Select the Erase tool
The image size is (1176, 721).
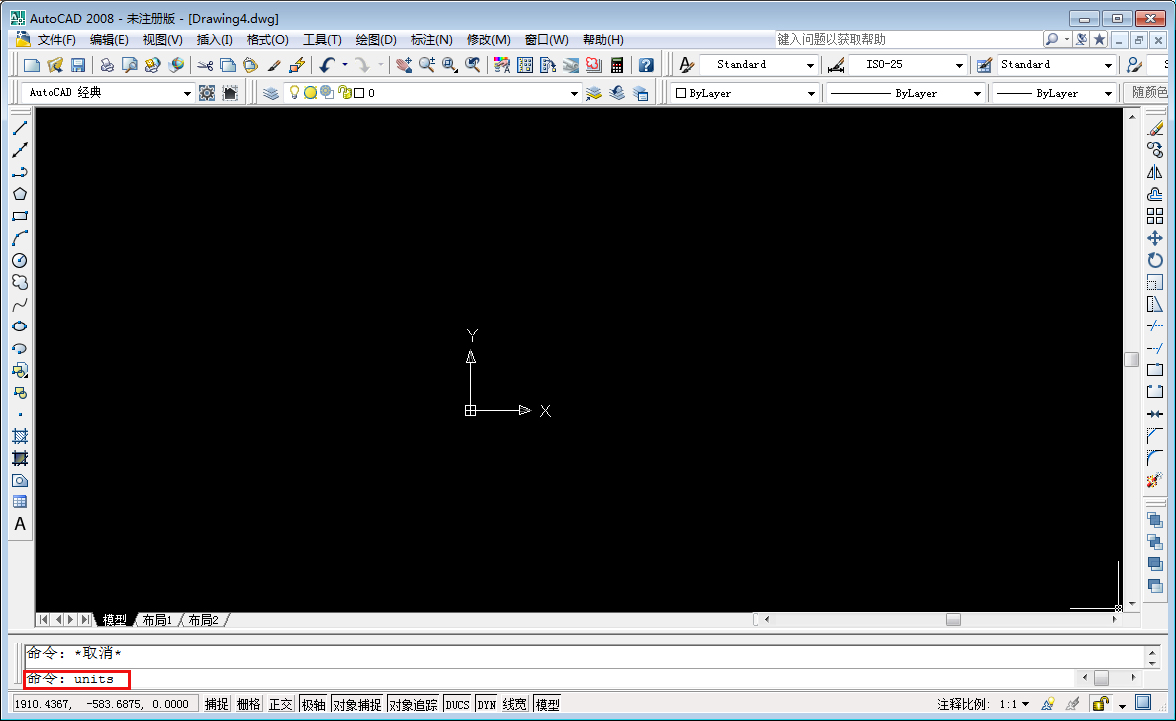tap(1157, 126)
